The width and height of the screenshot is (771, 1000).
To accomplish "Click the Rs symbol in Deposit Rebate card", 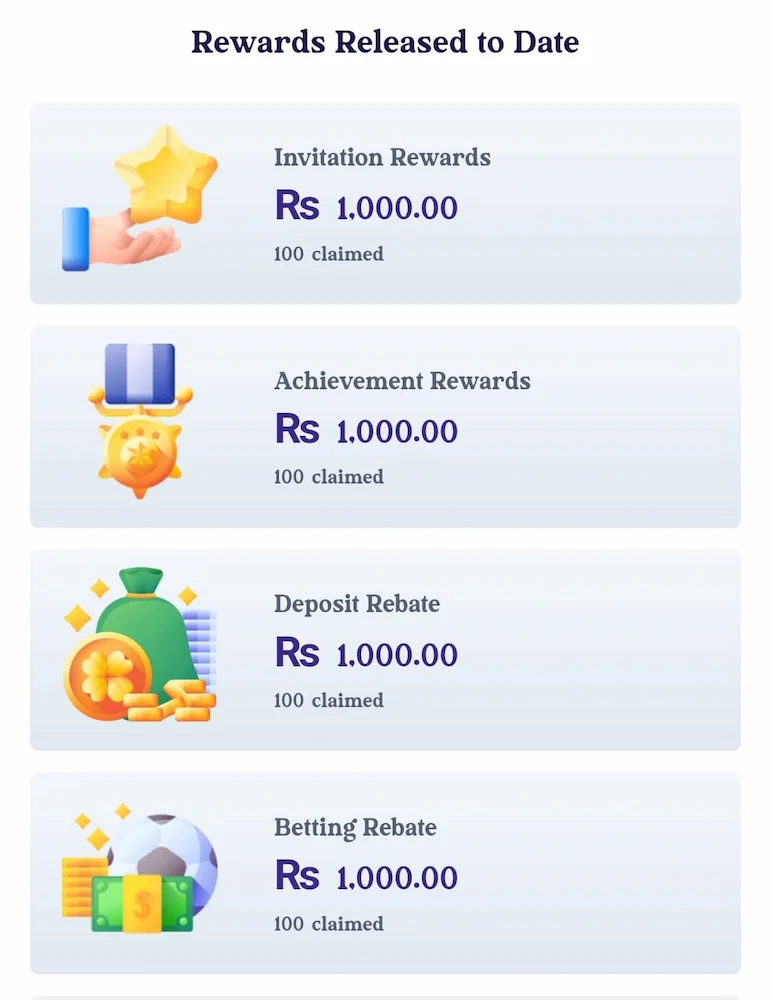I will [x=297, y=652].
